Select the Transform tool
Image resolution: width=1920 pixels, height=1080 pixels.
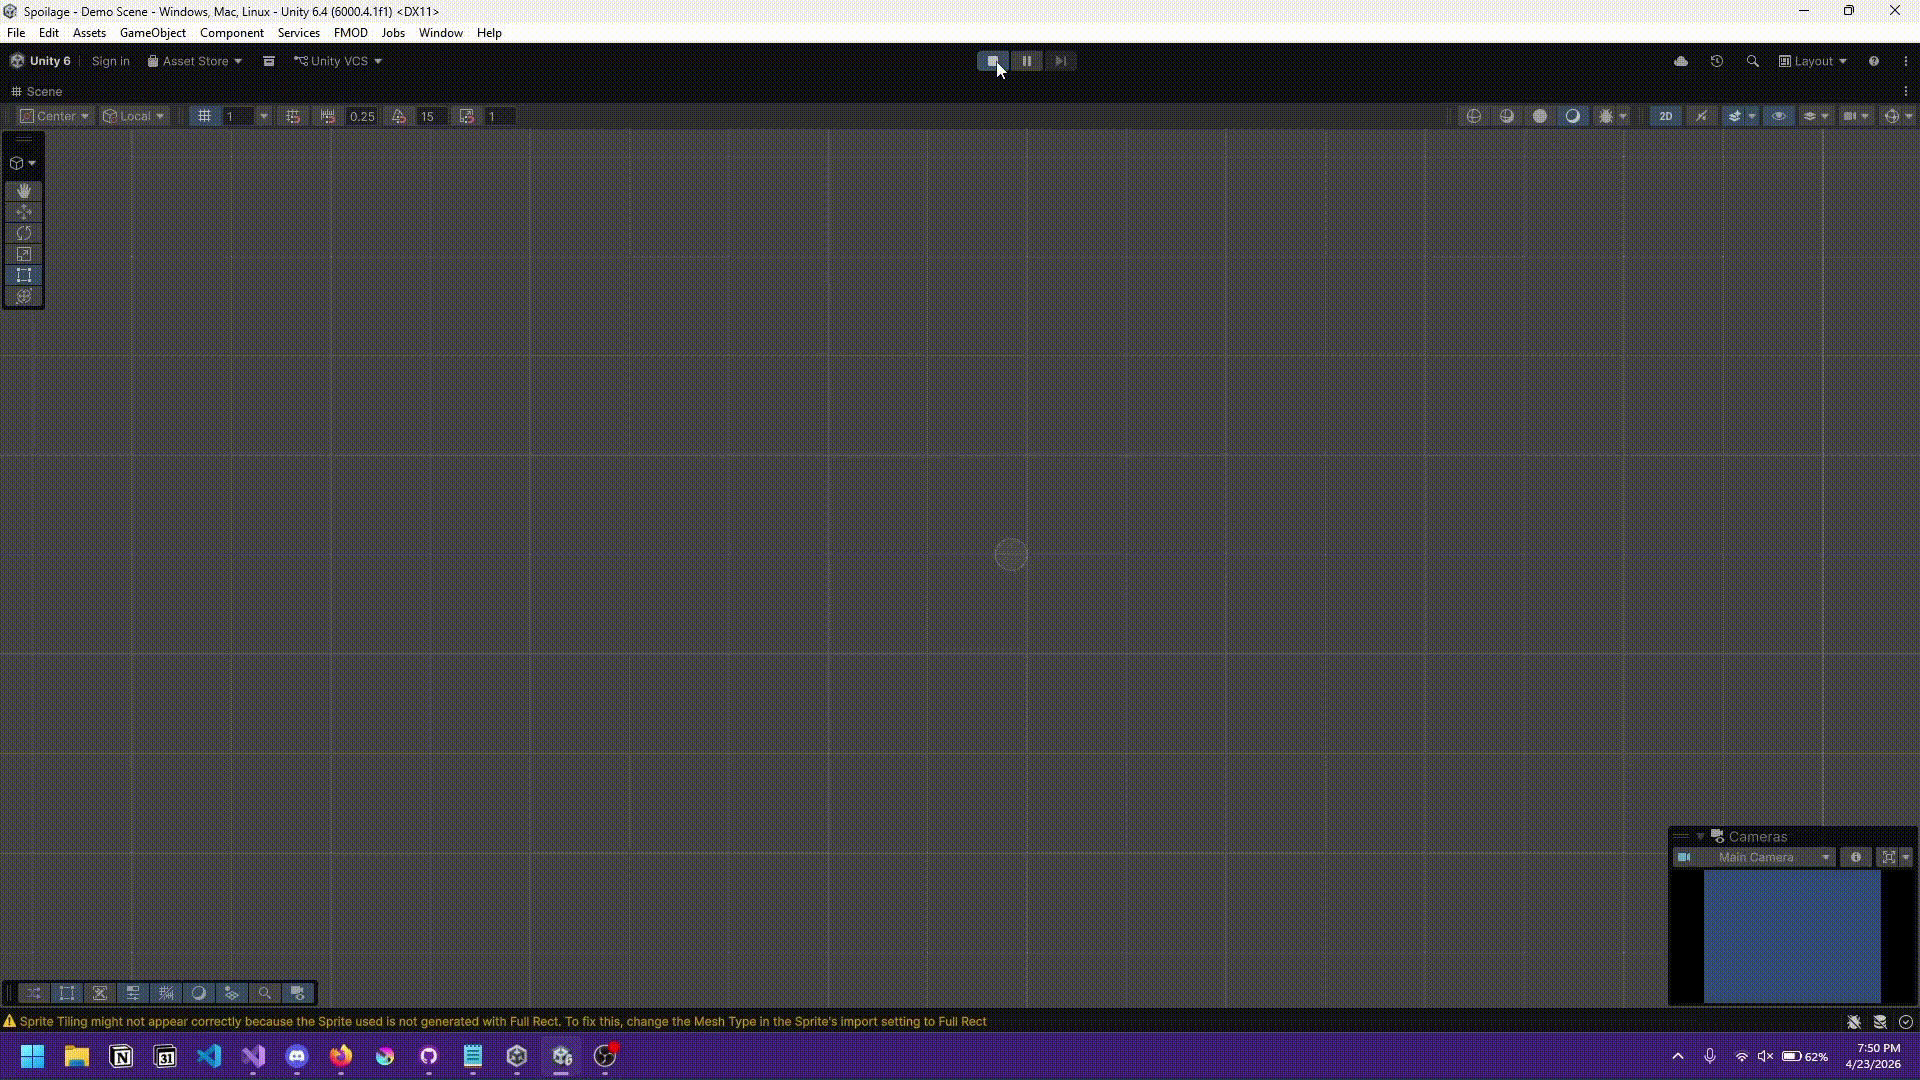24,296
